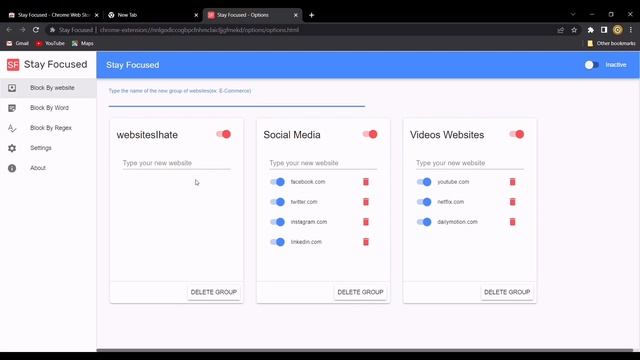Toggle the Social Media group switch

pyautogui.click(x=370, y=134)
